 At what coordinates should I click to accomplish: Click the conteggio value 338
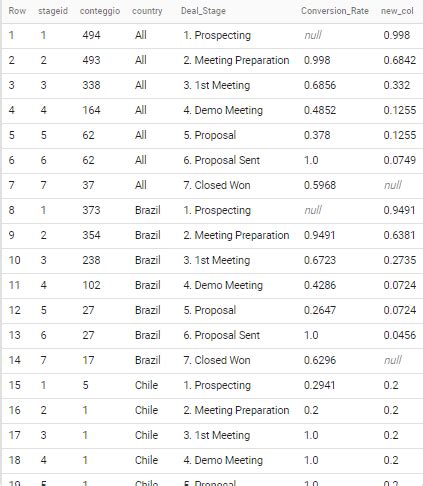coord(91,85)
